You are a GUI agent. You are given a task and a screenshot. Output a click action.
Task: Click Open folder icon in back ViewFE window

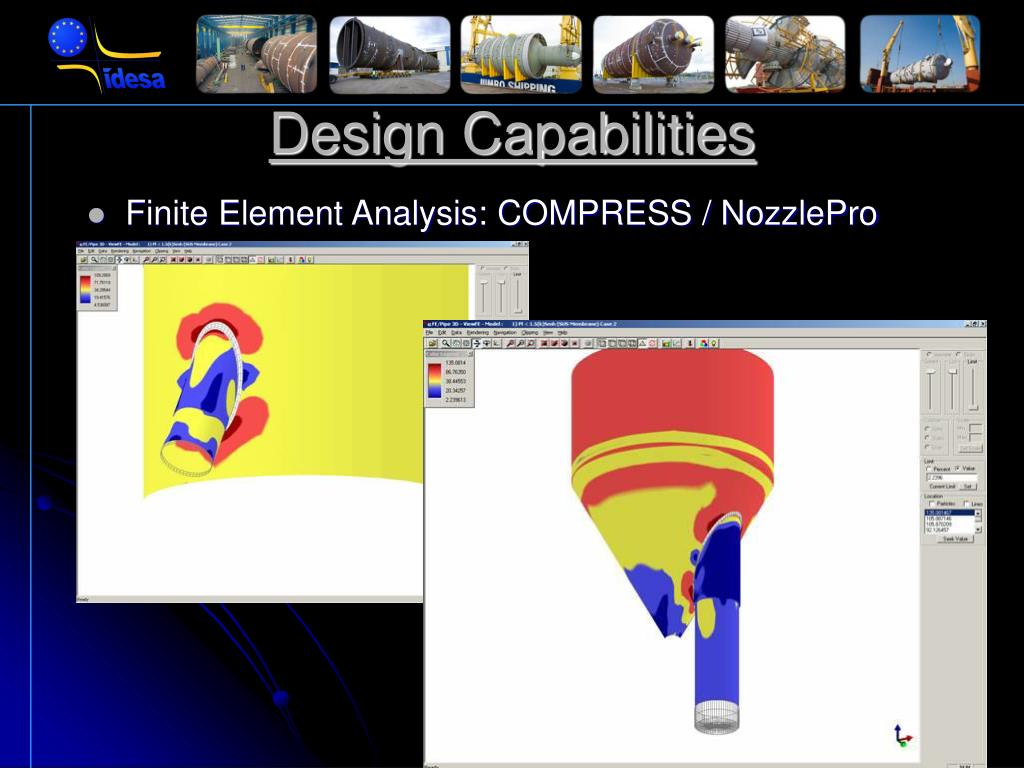click(84, 259)
